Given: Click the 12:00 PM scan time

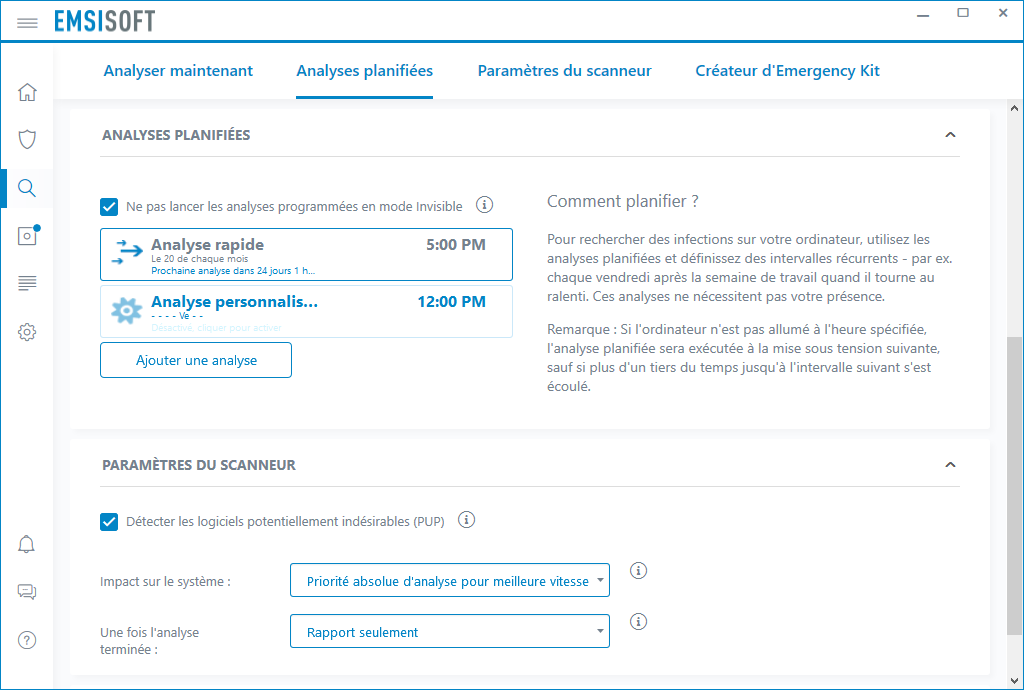Looking at the screenshot, I should (451, 302).
